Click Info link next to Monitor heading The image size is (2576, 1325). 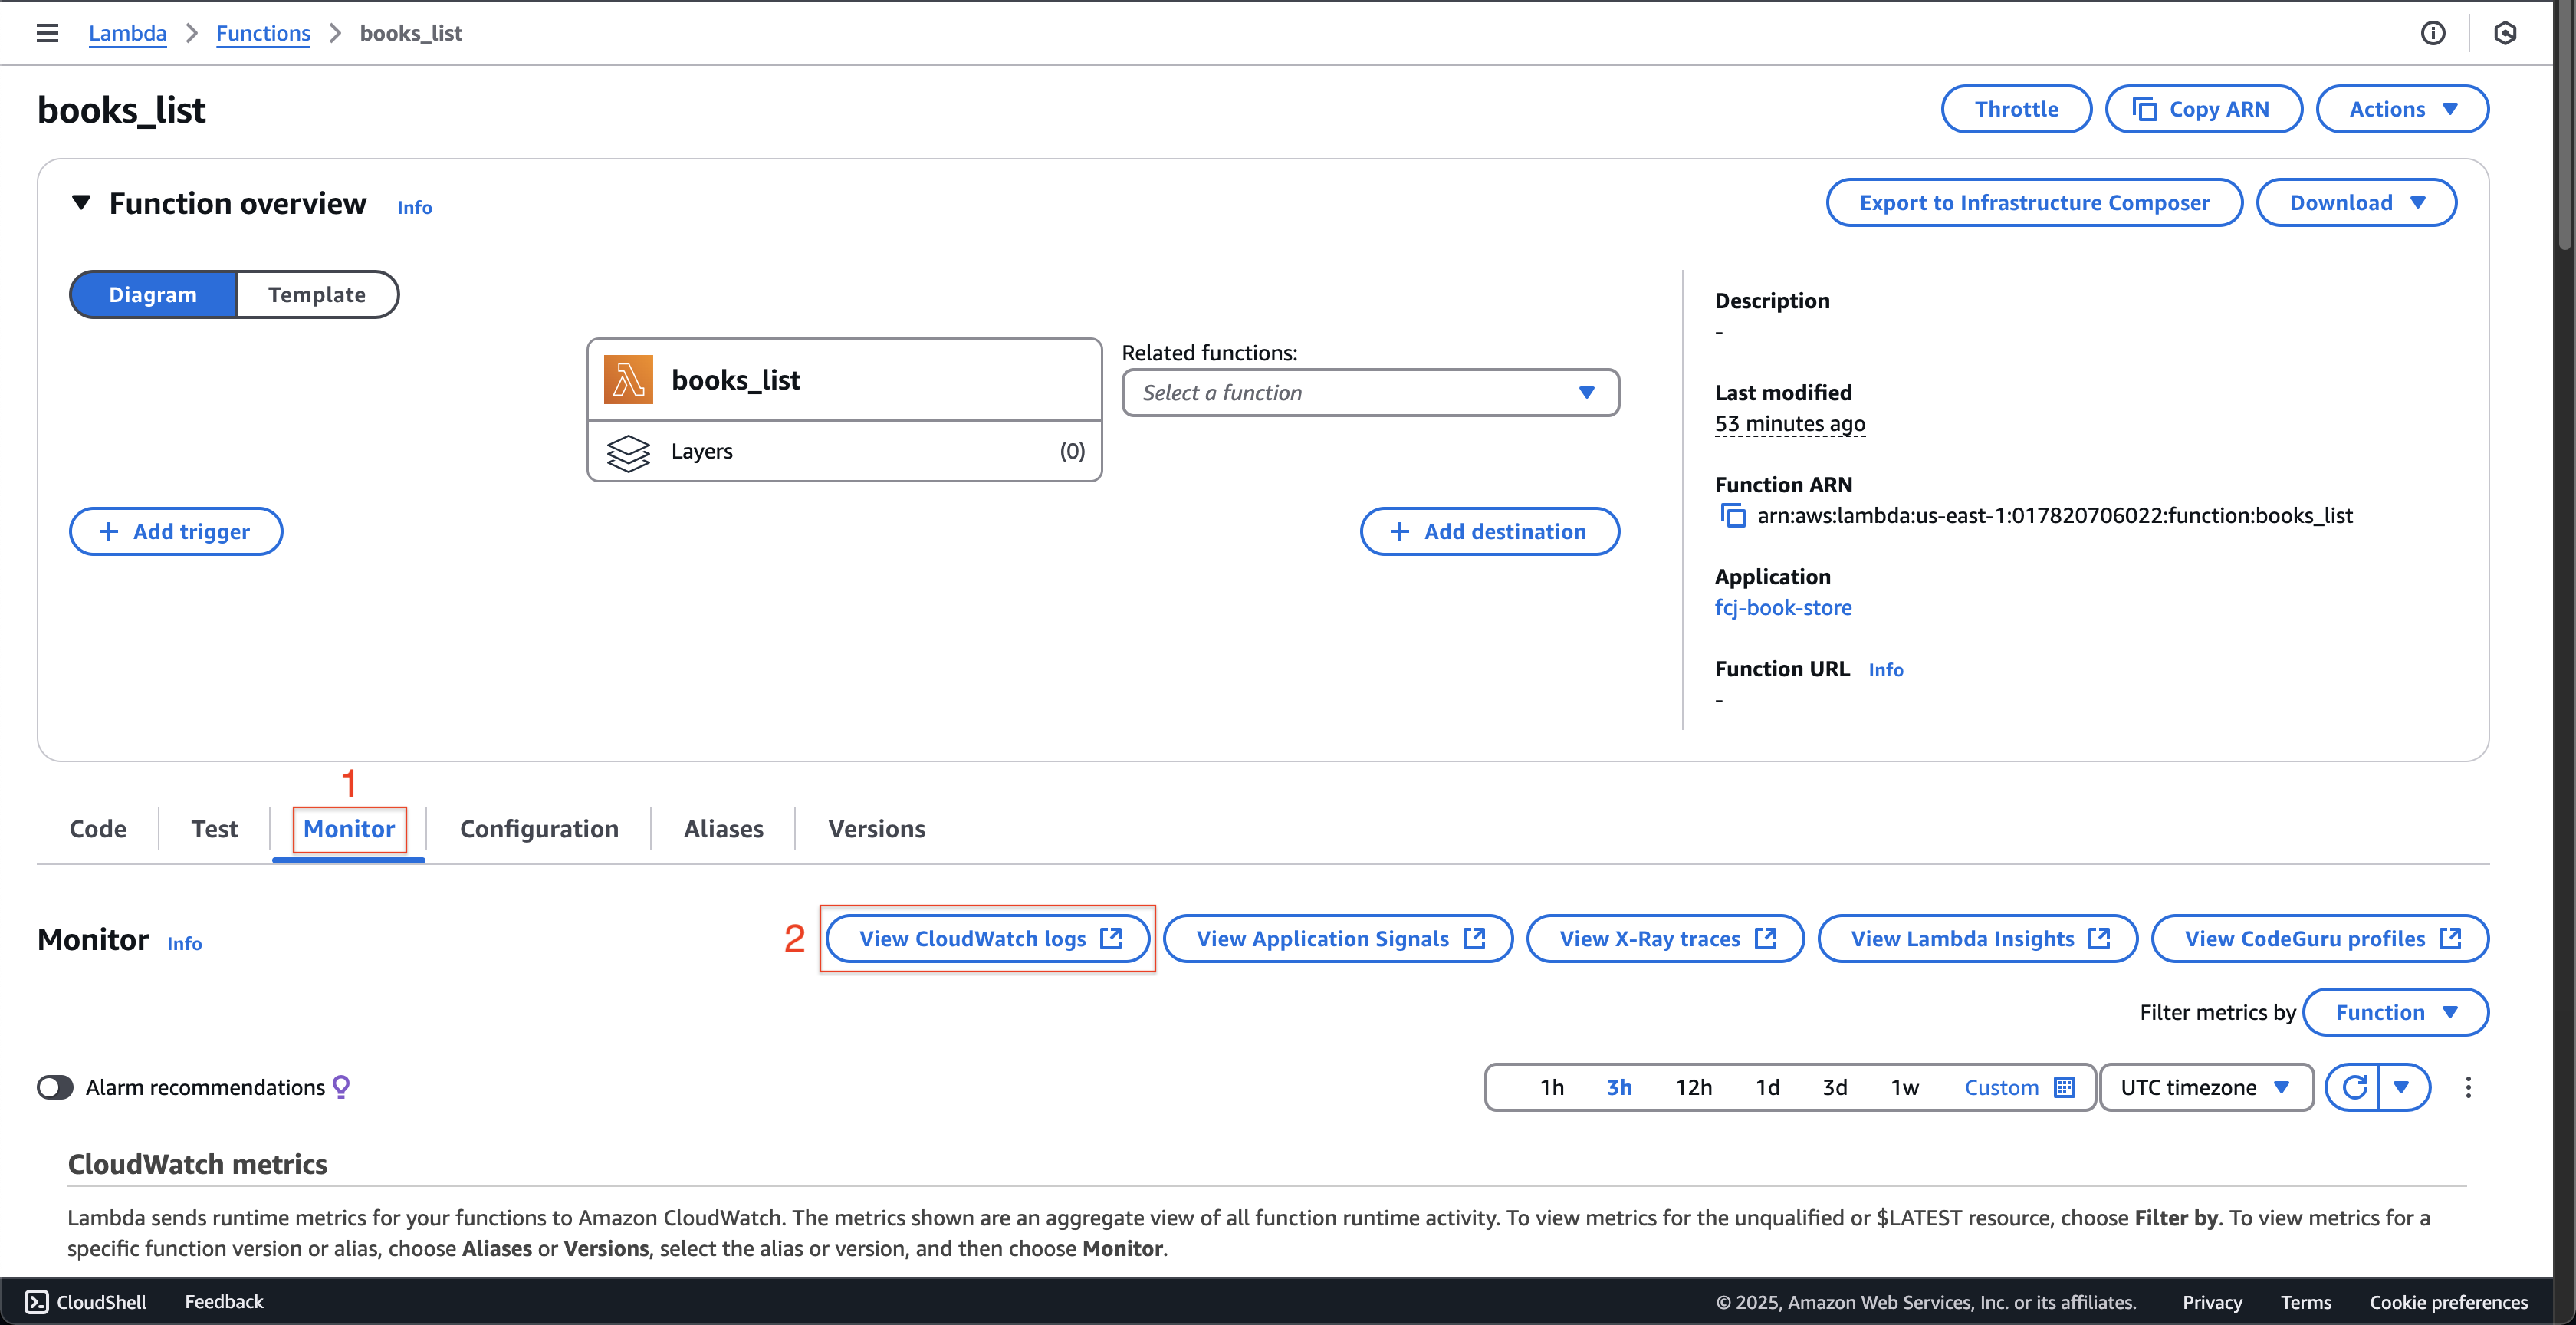[184, 943]
